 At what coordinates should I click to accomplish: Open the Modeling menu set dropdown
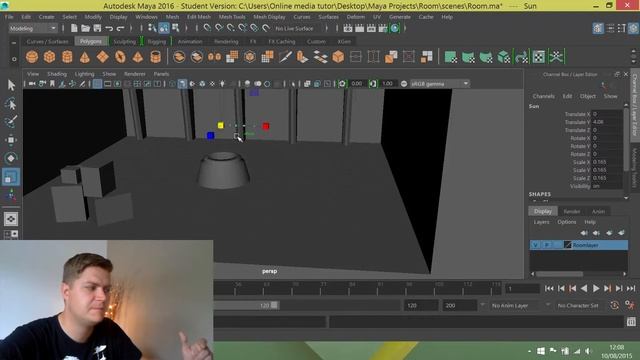pyautogui.click(x=33, y=28)
